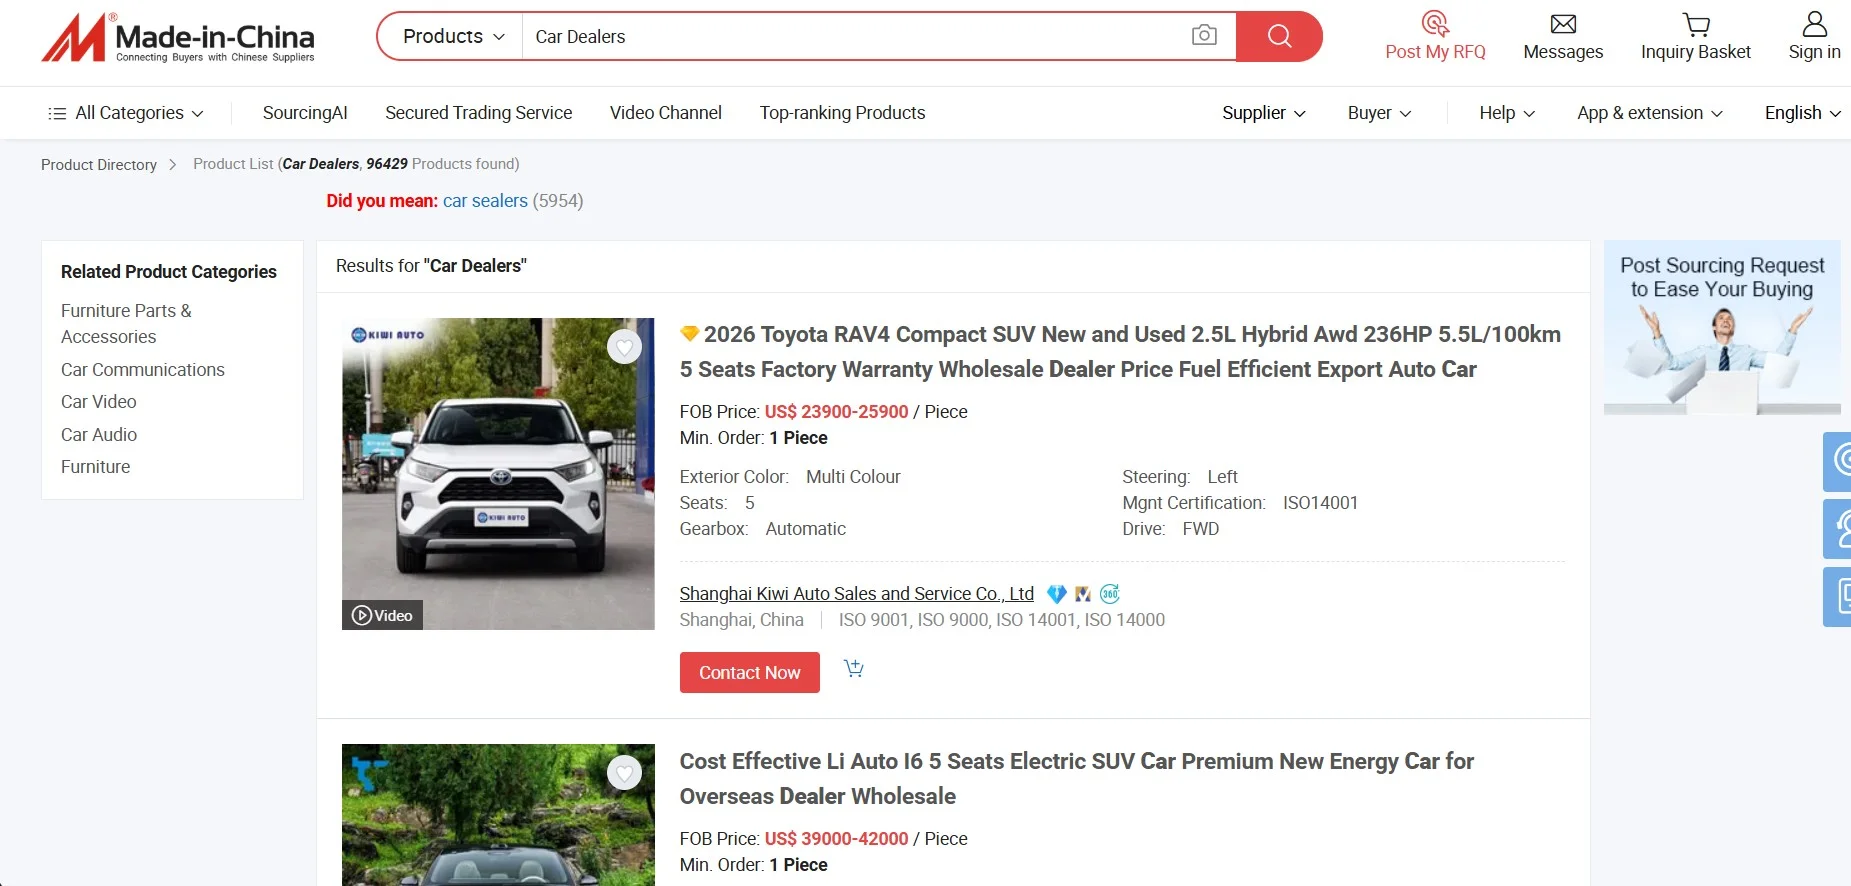The image size is (1851, 886).
Task: Open the Help dropdown
Action: pos(1507,113)
